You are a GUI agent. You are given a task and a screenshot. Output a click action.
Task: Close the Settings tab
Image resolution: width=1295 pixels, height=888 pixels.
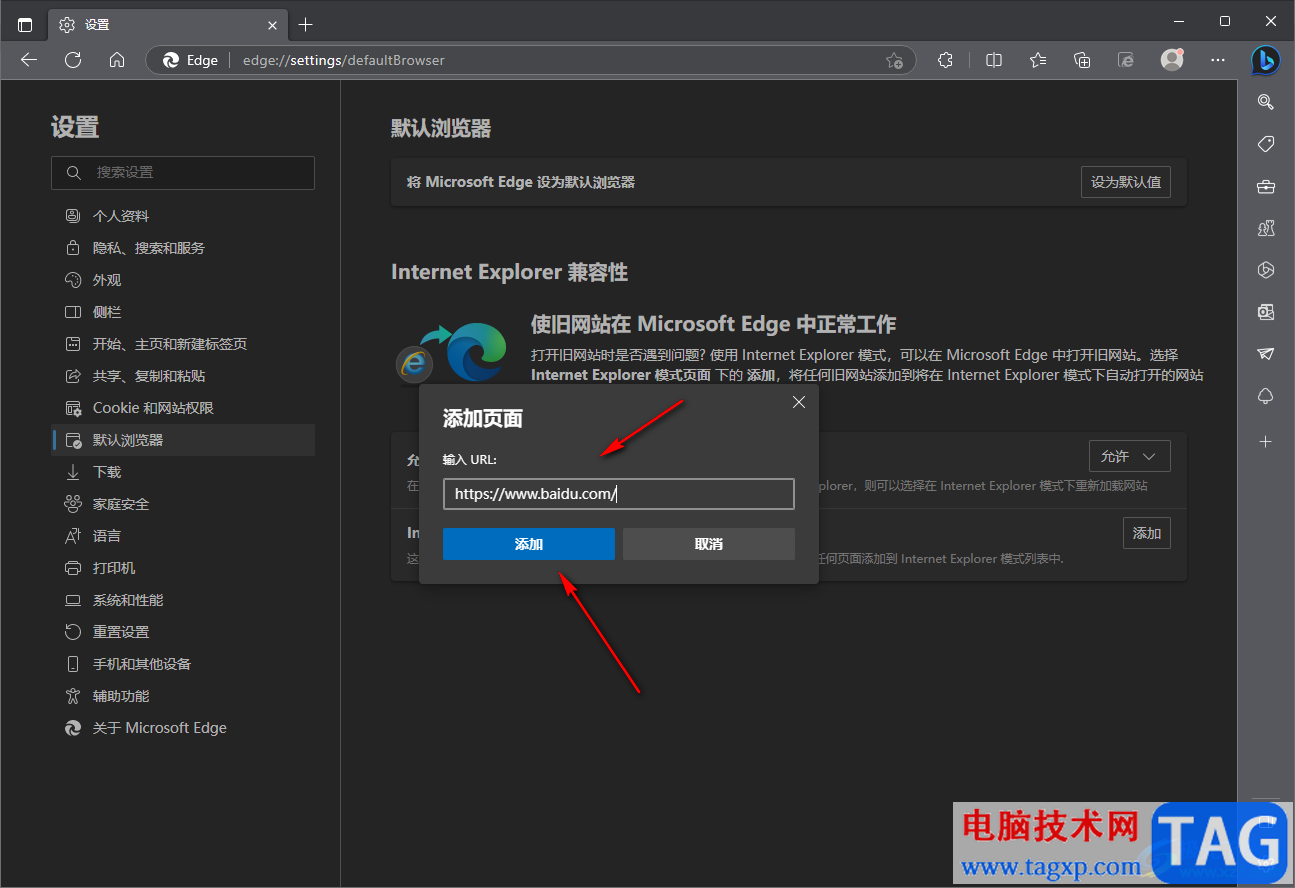point(272,24)
